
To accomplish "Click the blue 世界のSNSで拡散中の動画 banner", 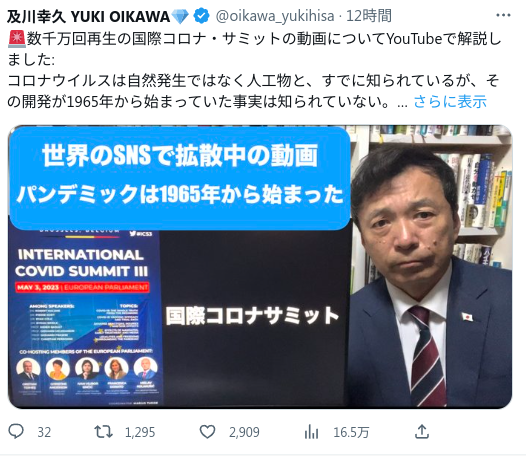I will (180, 178).
